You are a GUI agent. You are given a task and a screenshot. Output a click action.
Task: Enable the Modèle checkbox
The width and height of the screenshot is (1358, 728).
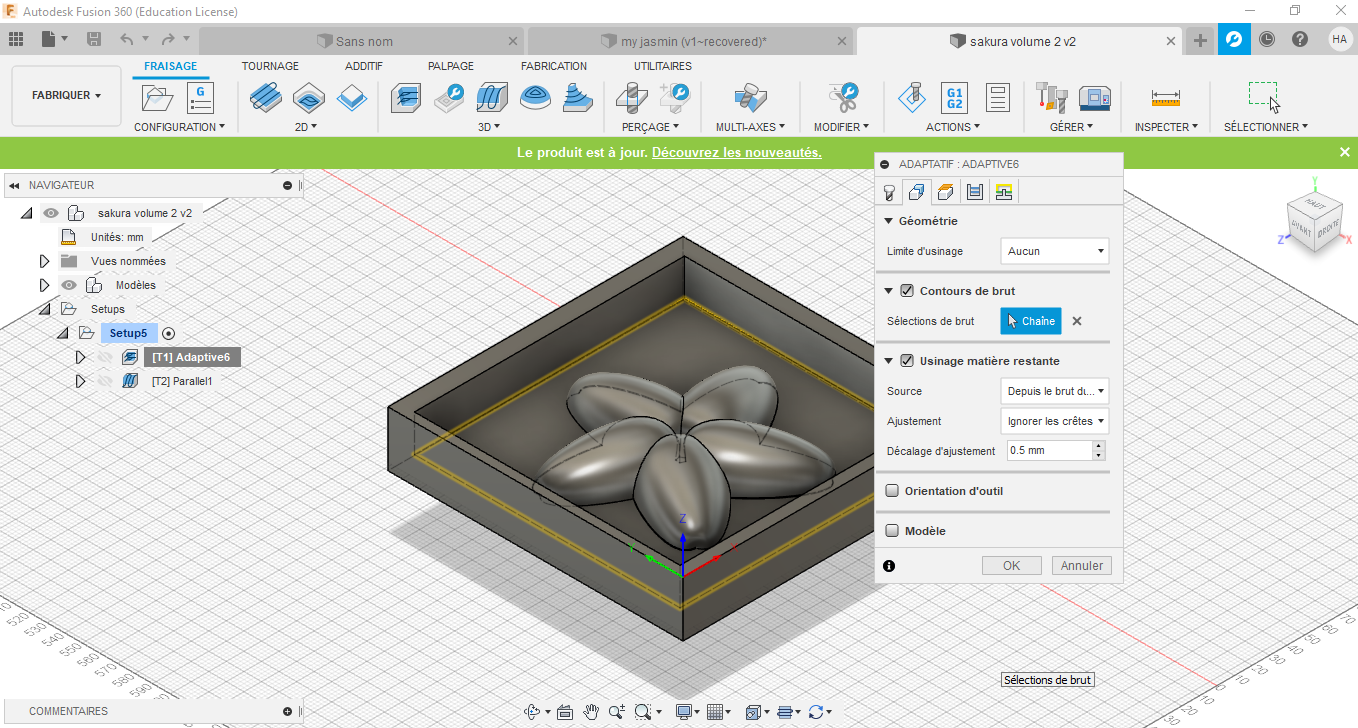892,531
